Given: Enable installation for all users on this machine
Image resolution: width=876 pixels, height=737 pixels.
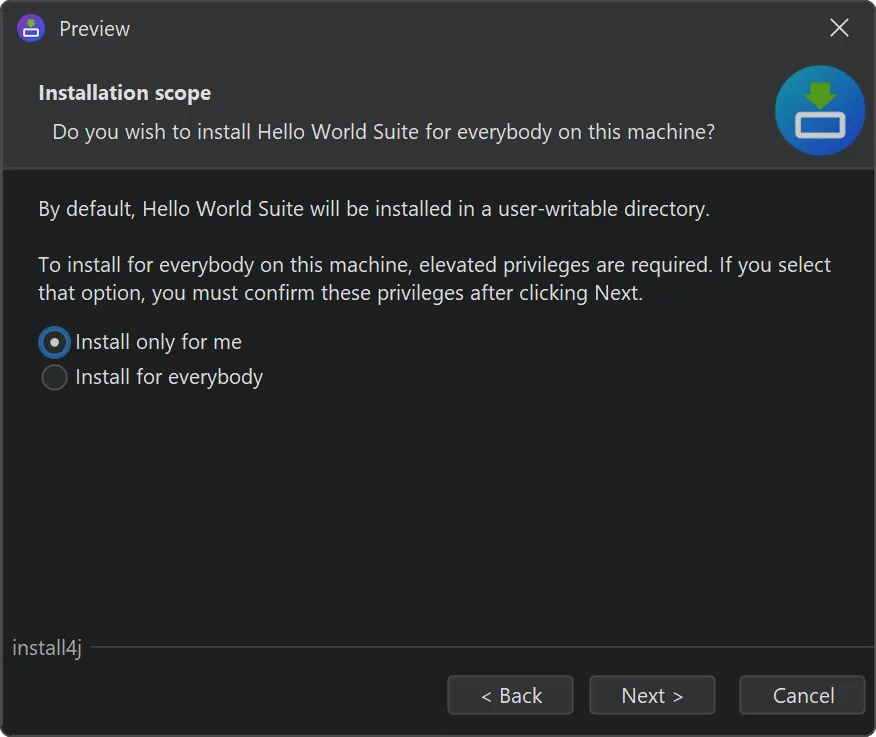Looking at the screenshot, I should pos(53,377).
